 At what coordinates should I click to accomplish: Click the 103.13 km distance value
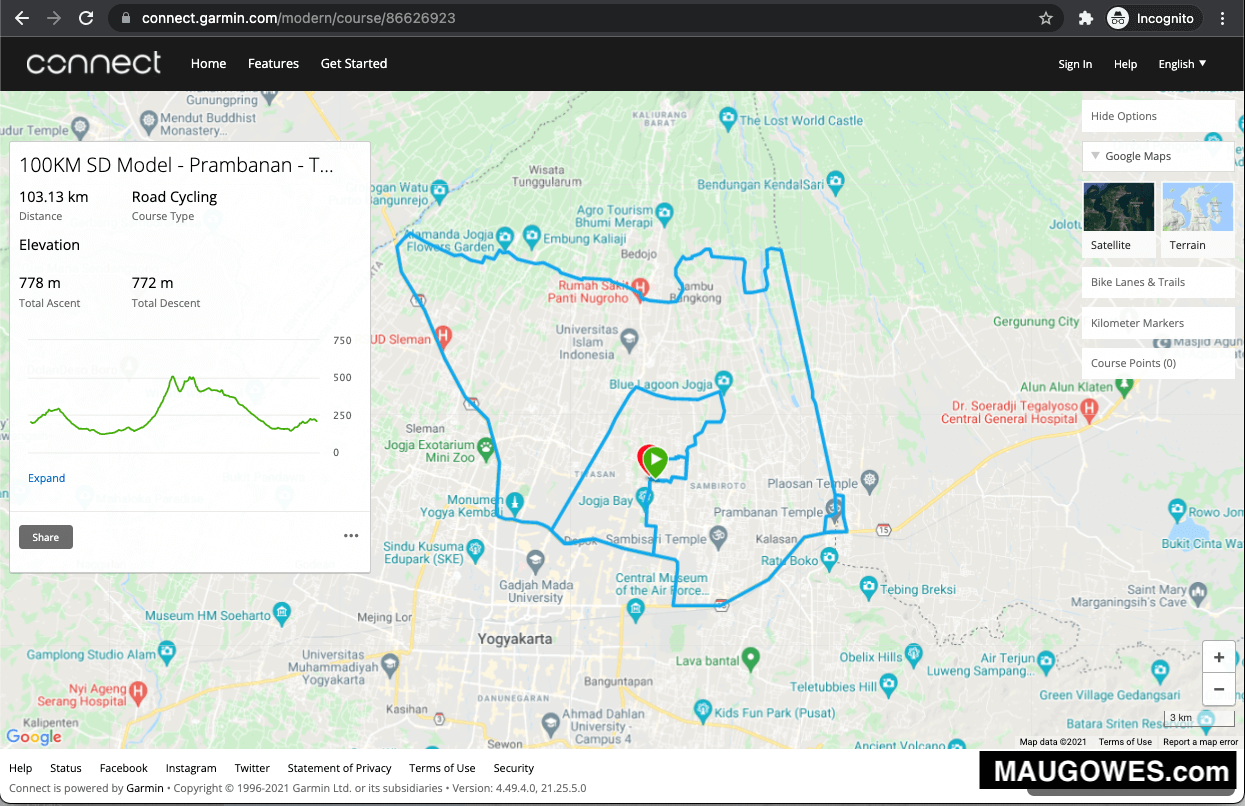pyautogui.click(x=54, y=197)
